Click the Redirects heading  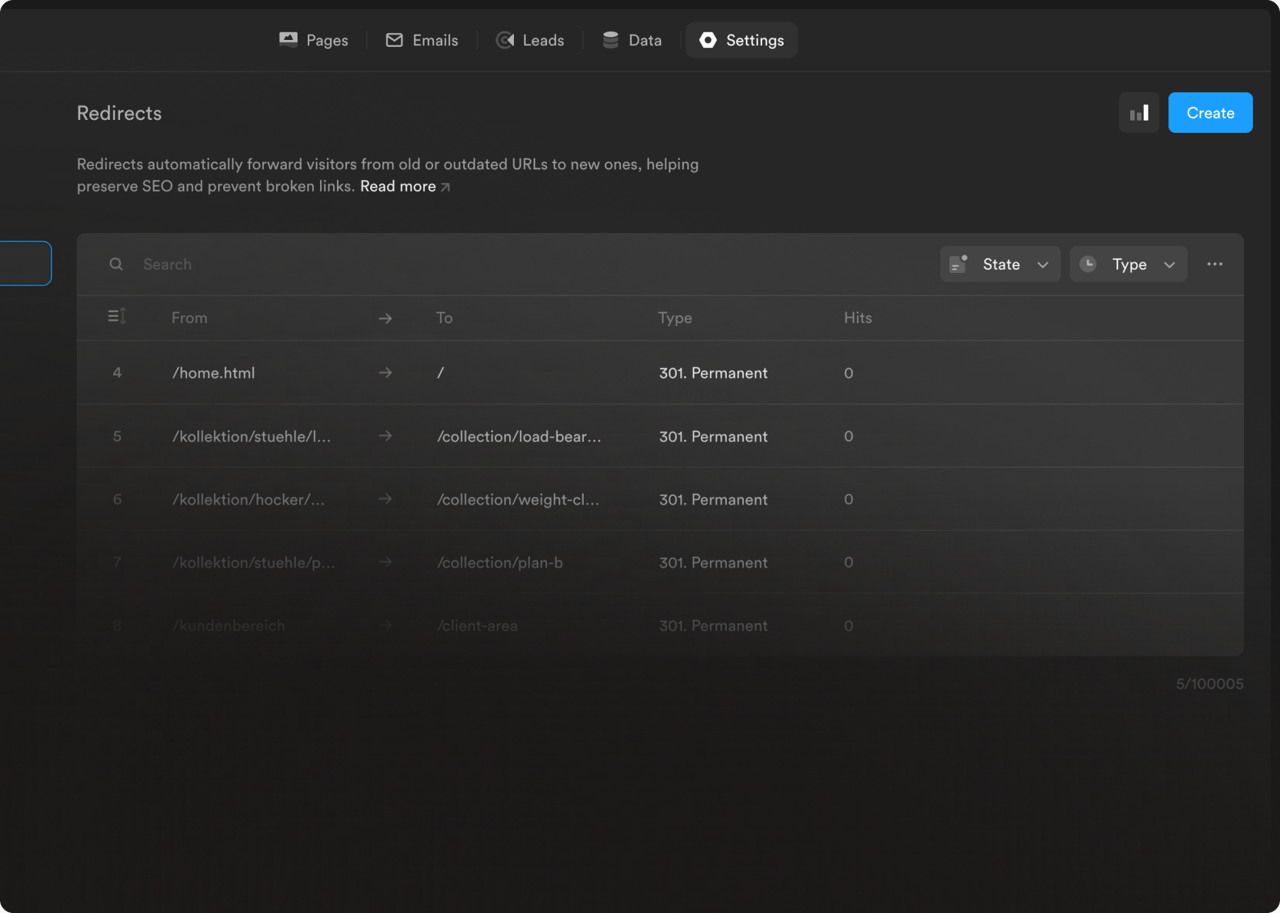pyautogui.click(x=119, y=113)
